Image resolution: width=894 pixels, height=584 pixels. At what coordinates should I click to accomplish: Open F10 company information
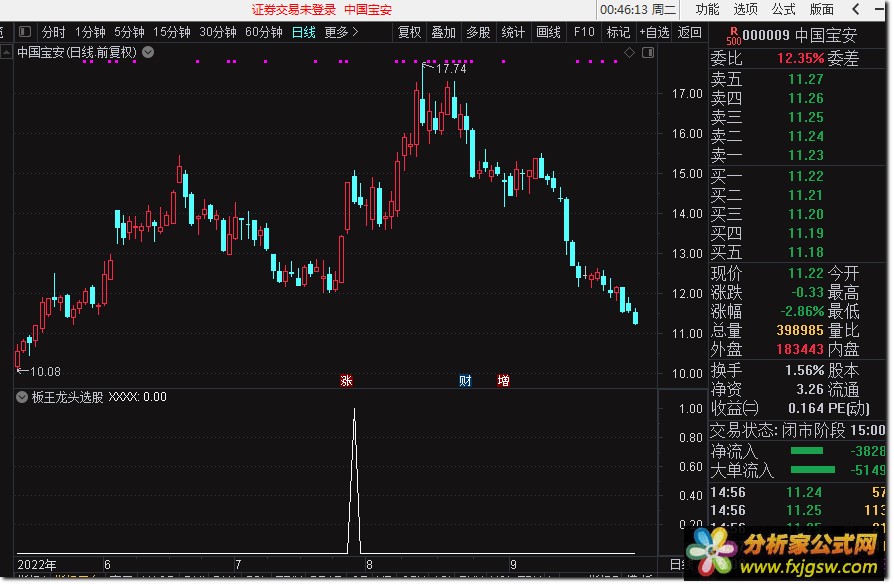pyautogui.click(x=584, y=32)
